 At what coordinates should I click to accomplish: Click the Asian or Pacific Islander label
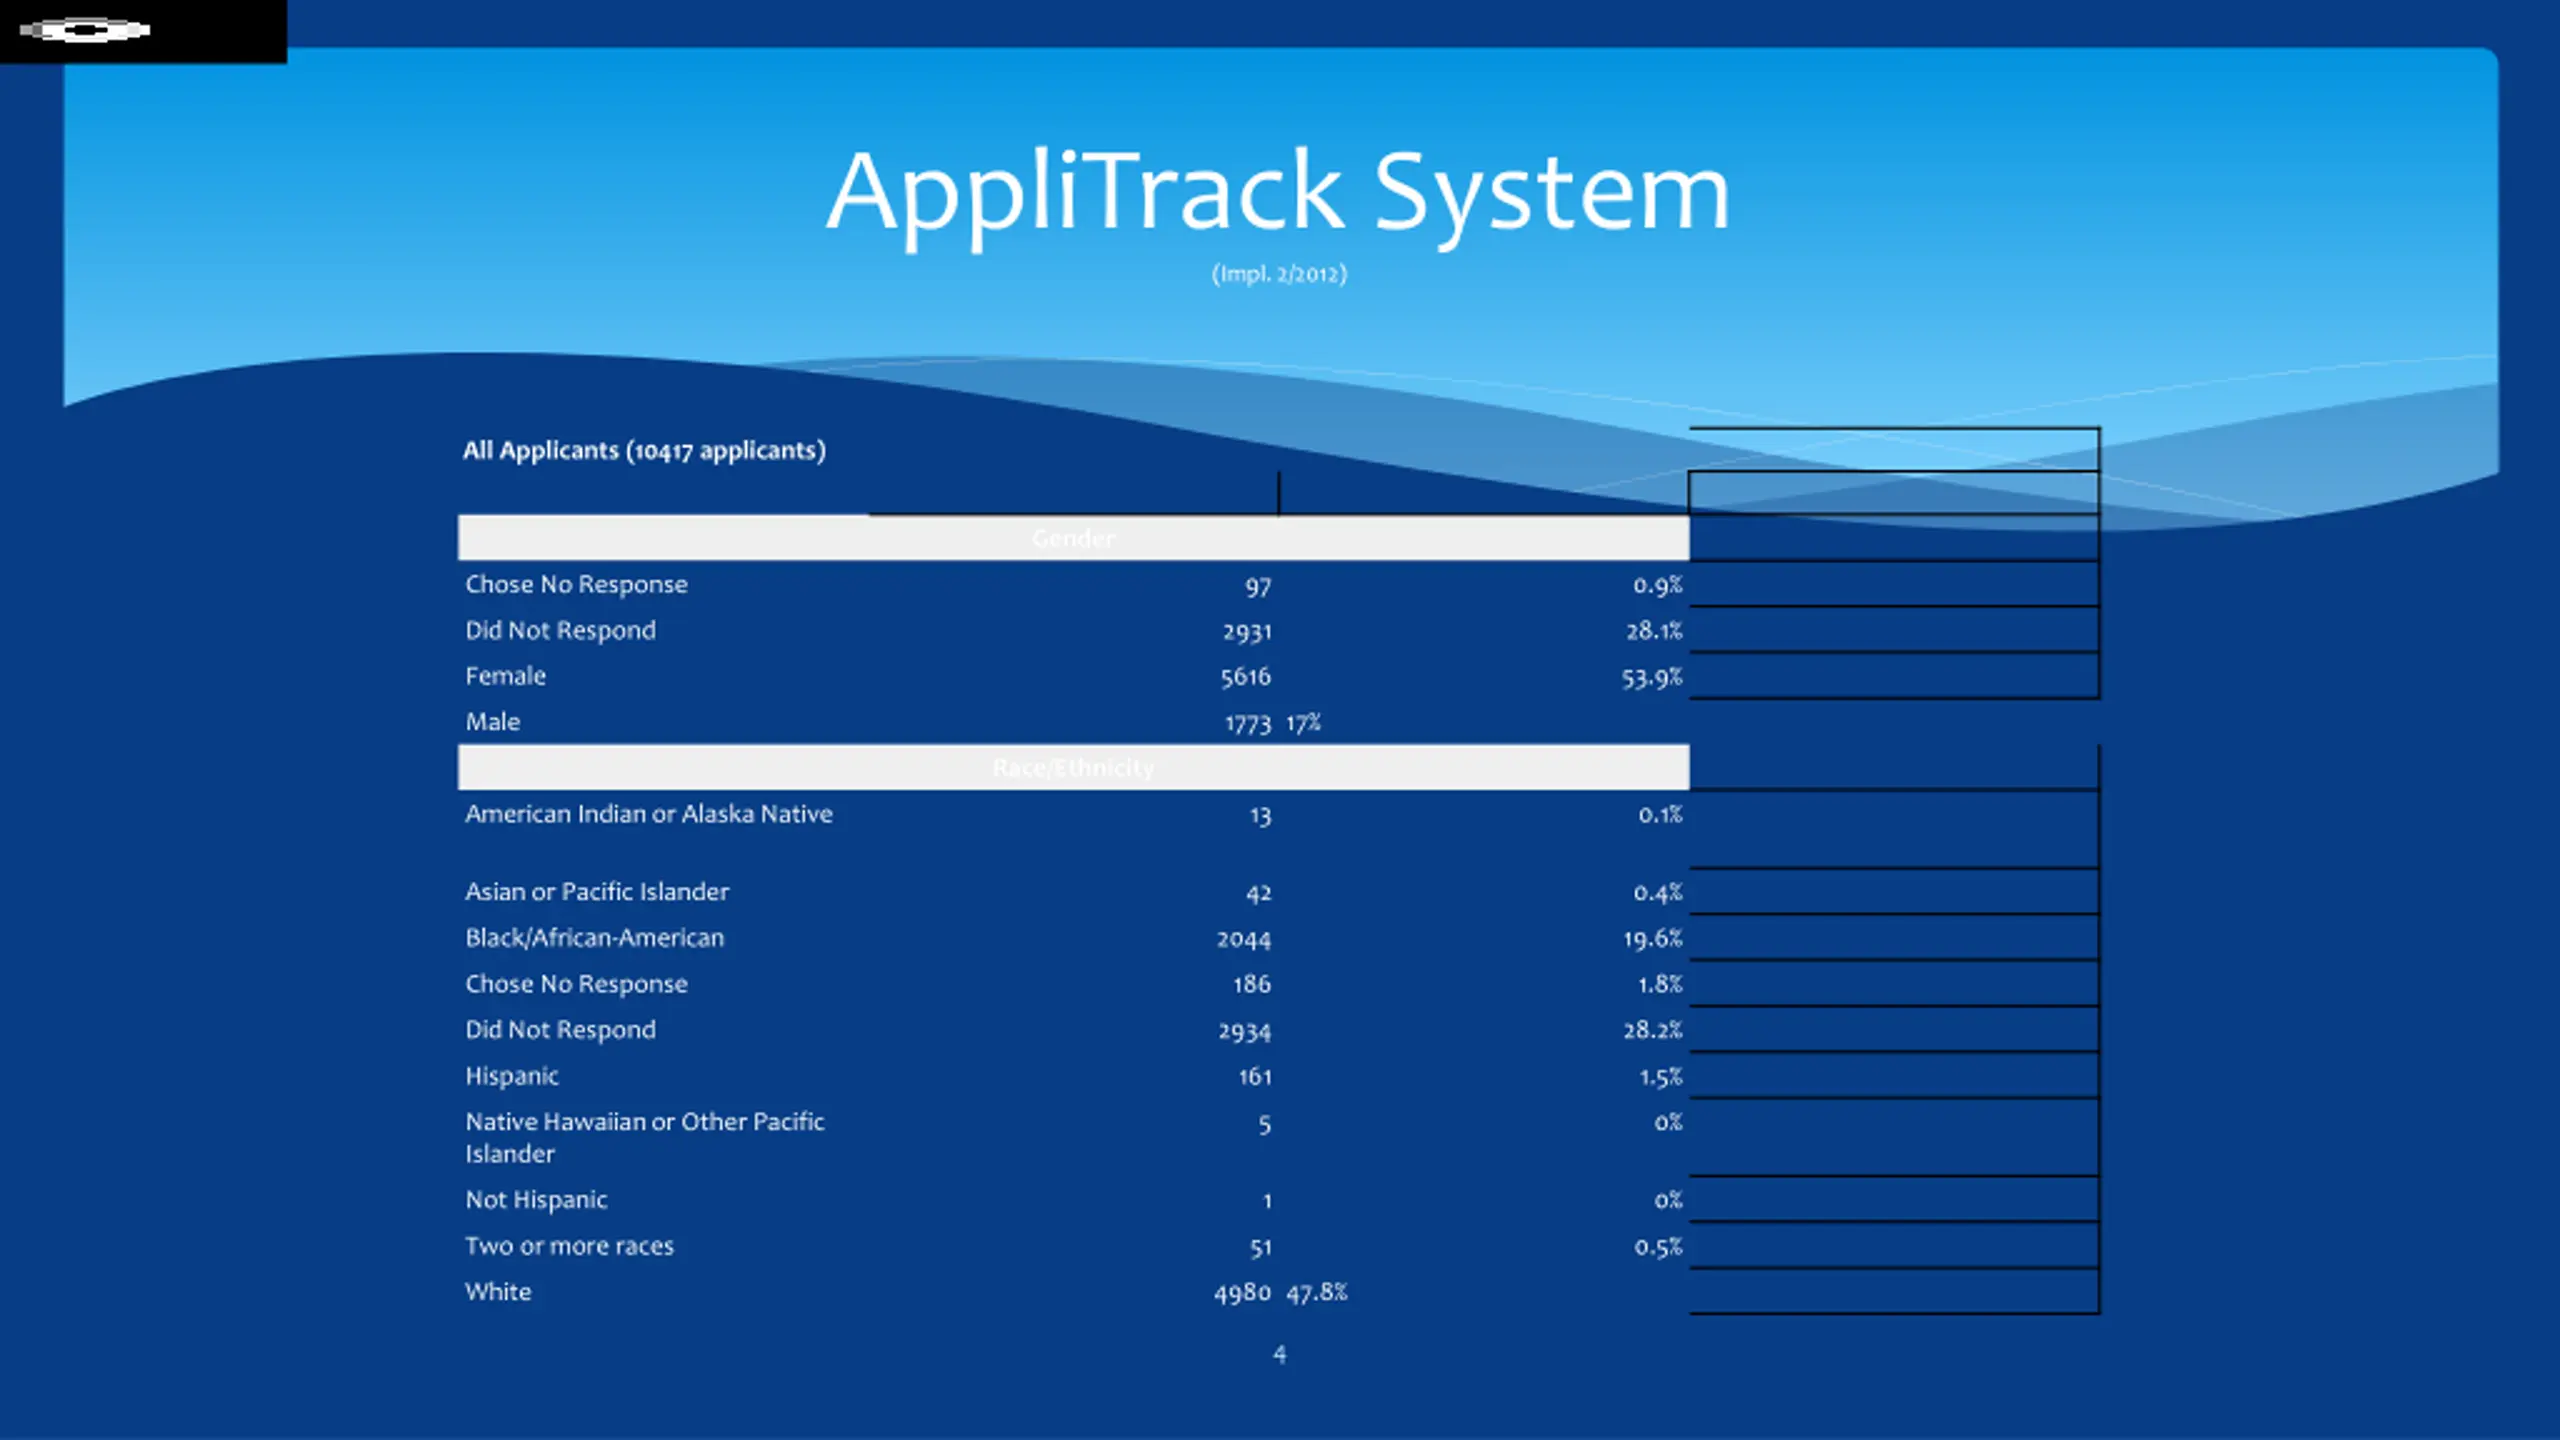[x=596, y=892]
